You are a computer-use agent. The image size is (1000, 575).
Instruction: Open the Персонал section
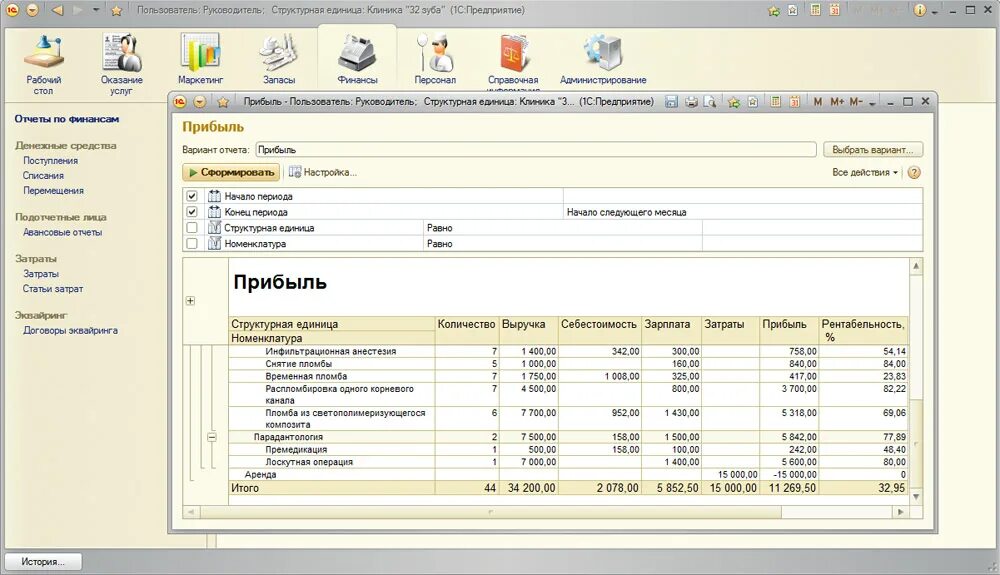click(x=435, y=59)
